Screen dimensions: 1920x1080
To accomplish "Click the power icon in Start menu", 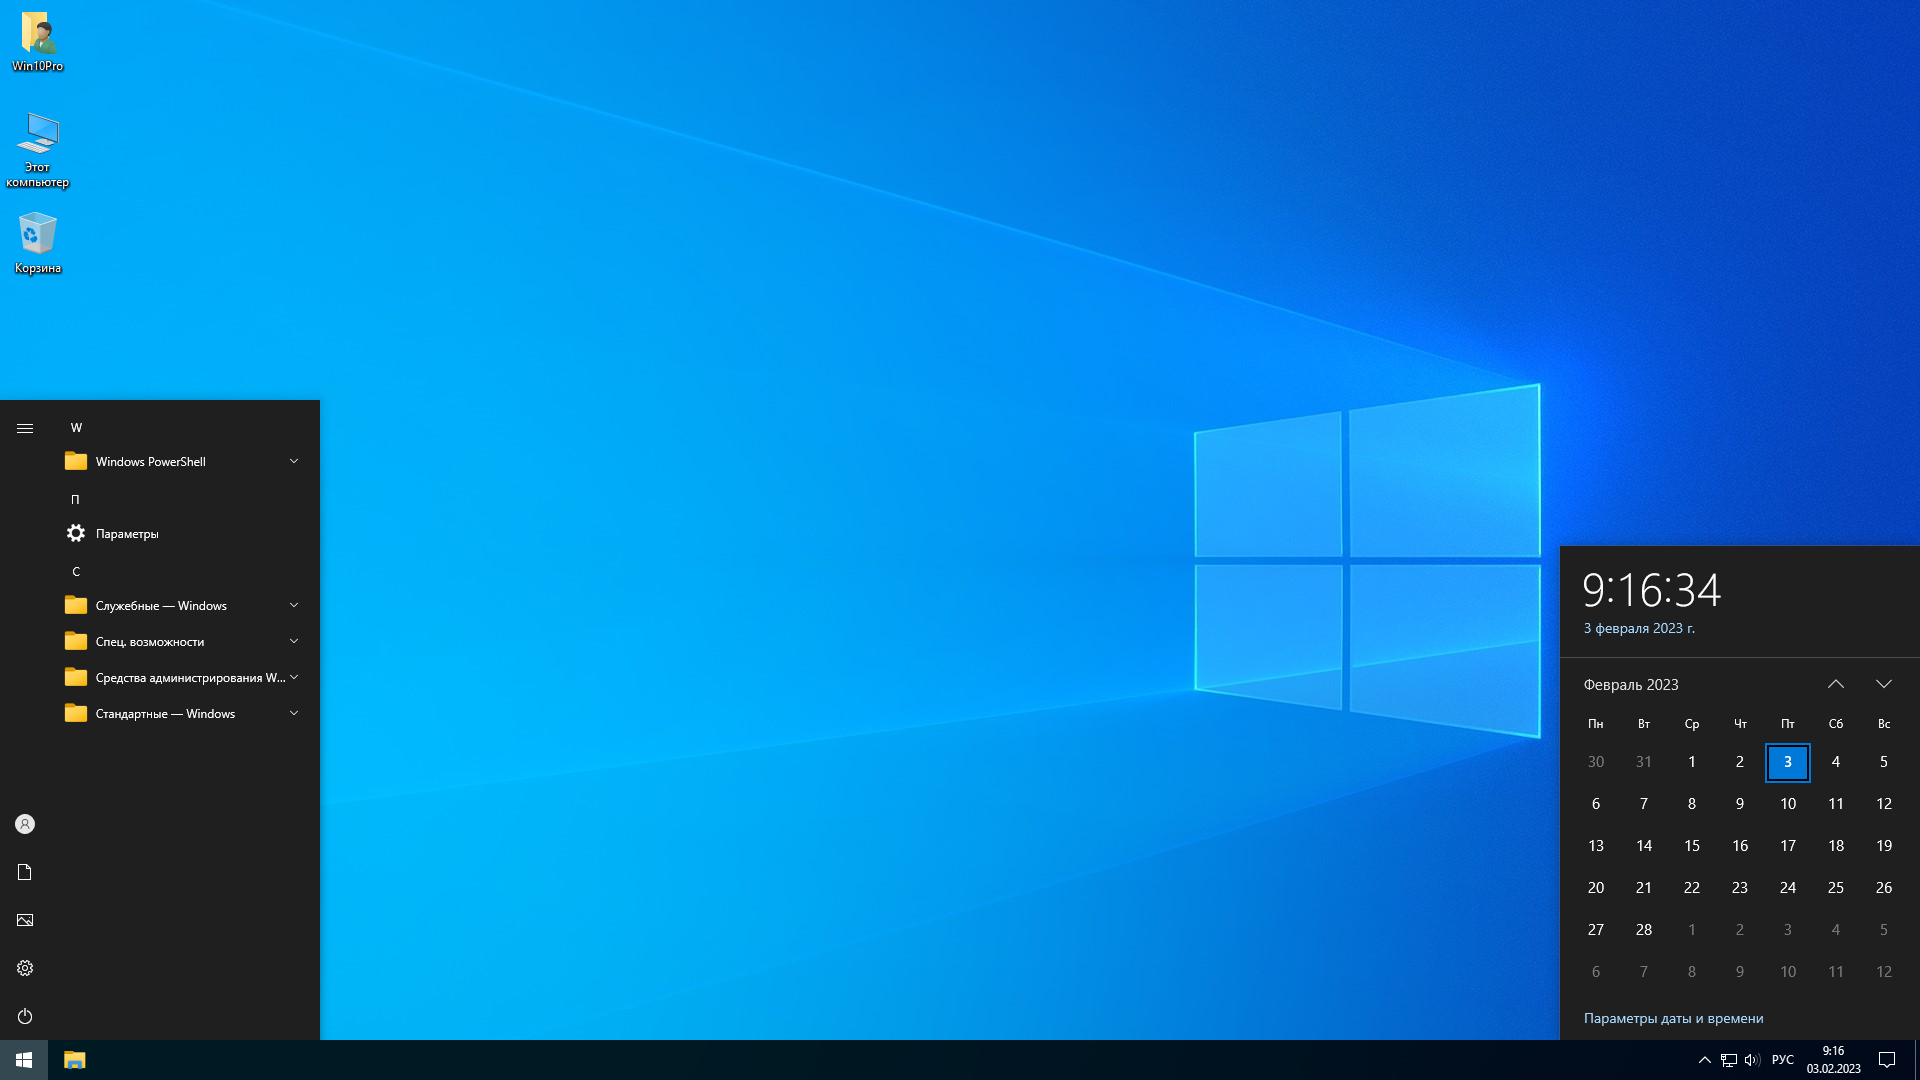I will pos(25,1016).
